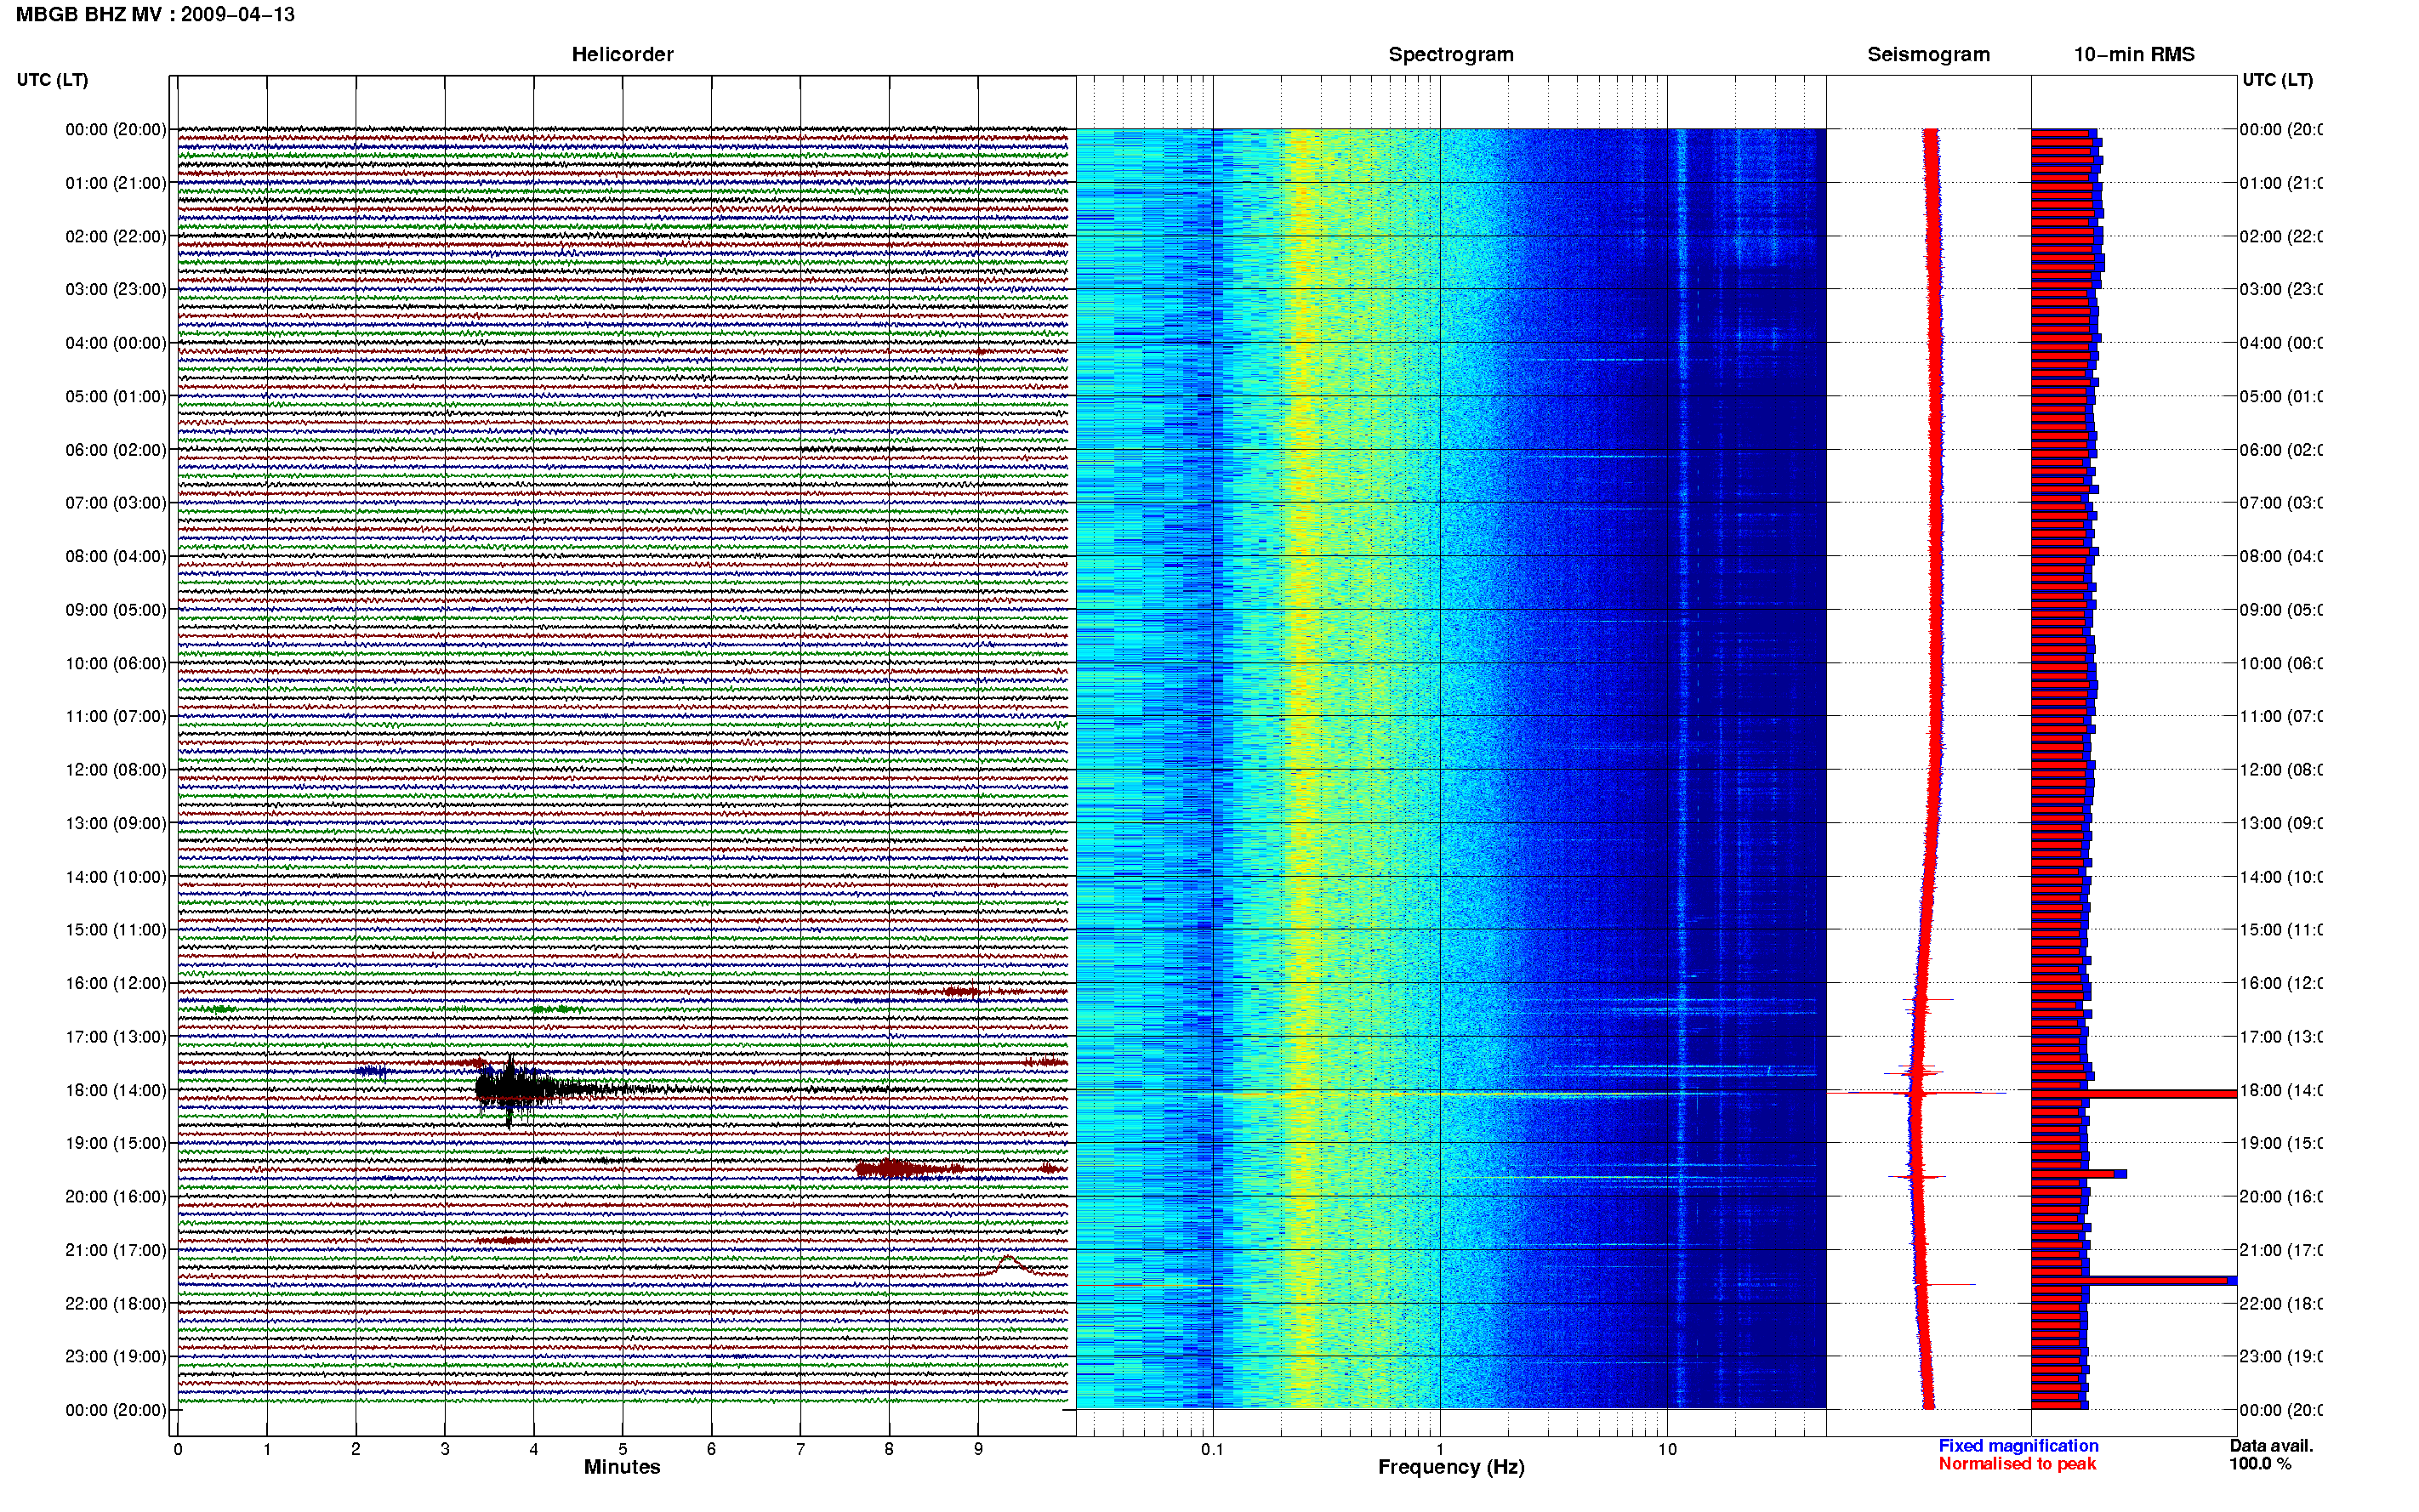Click the 21:00 (17:00) time label on left axis
Viewport: 2419px width, 1512px height.
116,1250
